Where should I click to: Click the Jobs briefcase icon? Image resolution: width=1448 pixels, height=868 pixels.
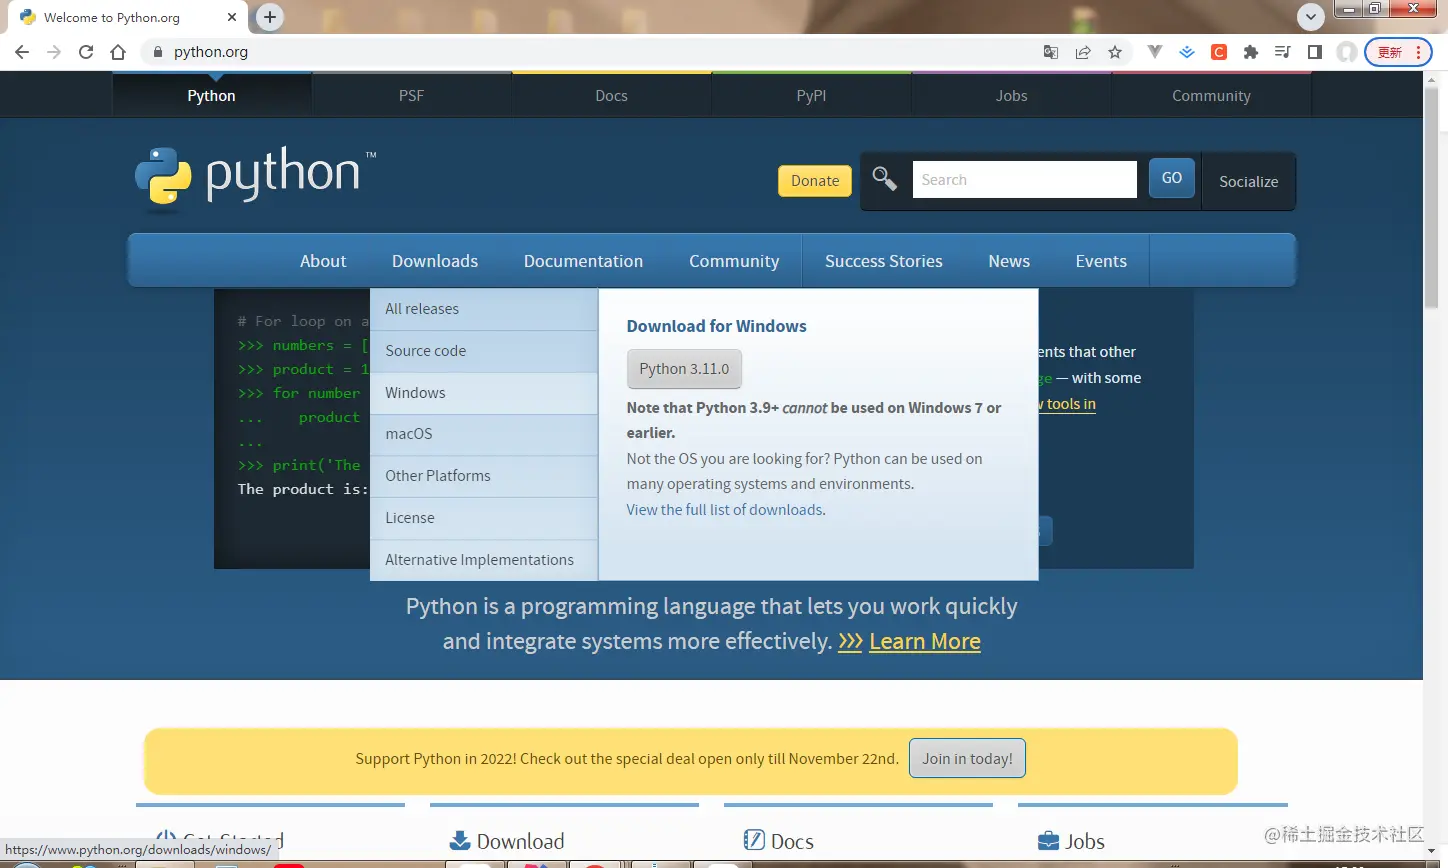tap(1048, 840)
